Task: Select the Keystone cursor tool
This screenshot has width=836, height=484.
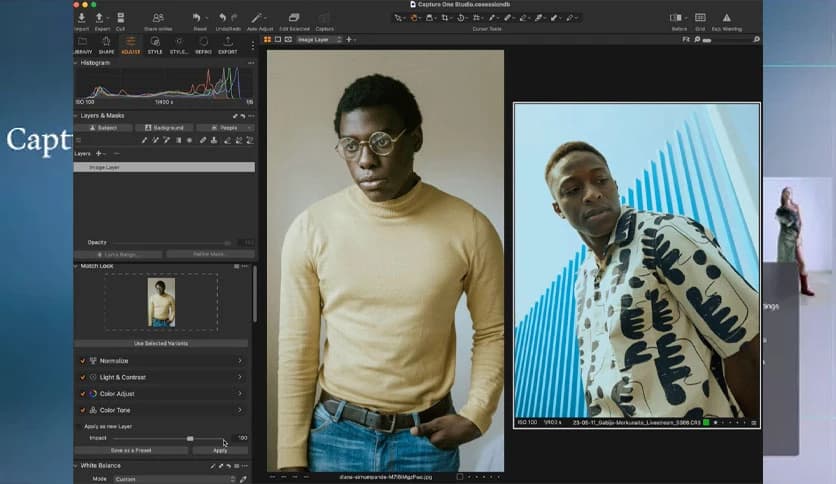Action: click(x=477, y=18)
